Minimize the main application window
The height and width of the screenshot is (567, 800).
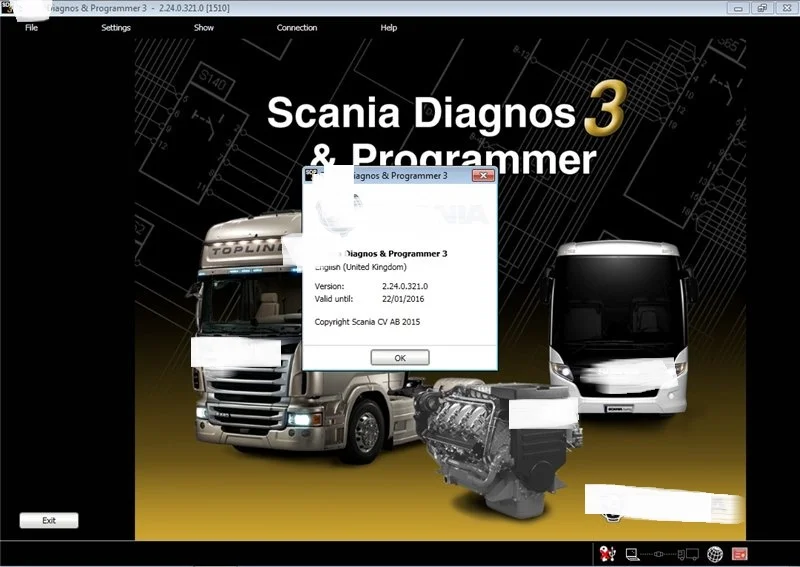coord(738,8)
